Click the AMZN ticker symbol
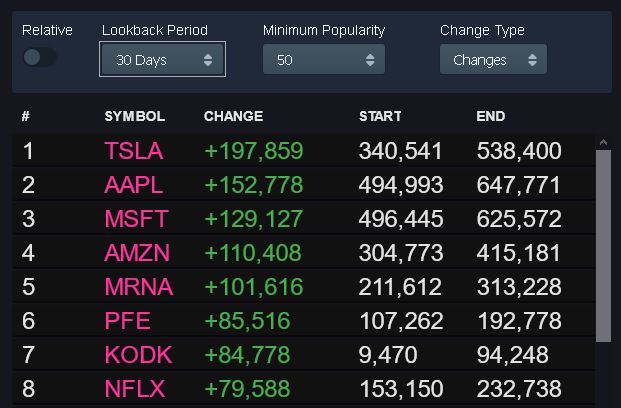The width and height of the screenshot is (621, 408). tap(137, 253)
